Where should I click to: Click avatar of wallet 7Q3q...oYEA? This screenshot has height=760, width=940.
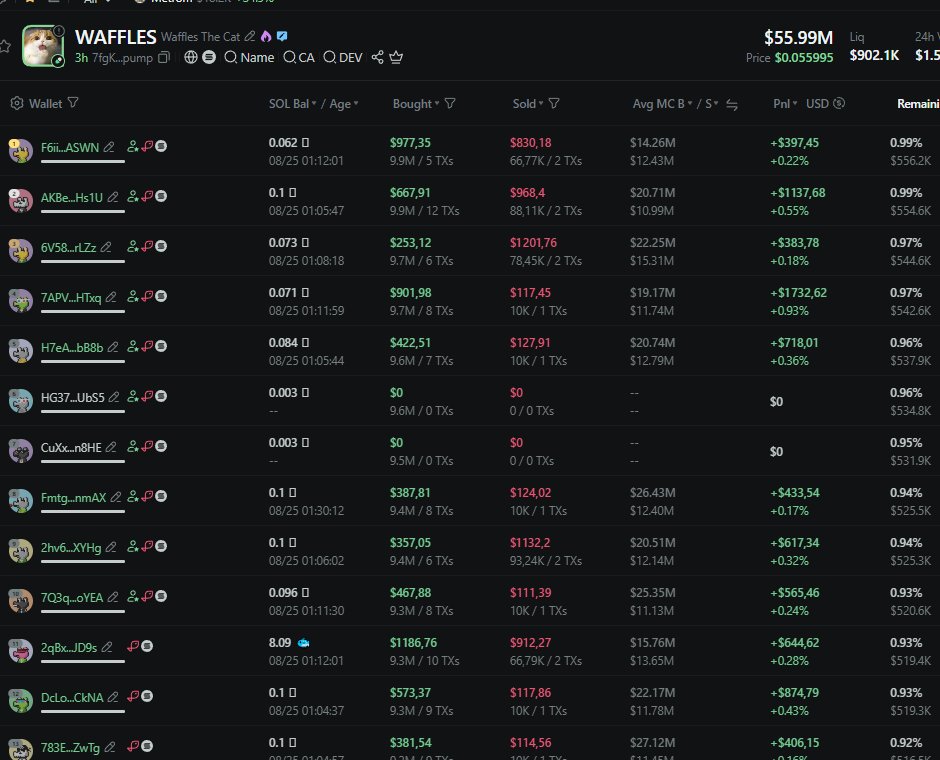(x=20, y=600)
